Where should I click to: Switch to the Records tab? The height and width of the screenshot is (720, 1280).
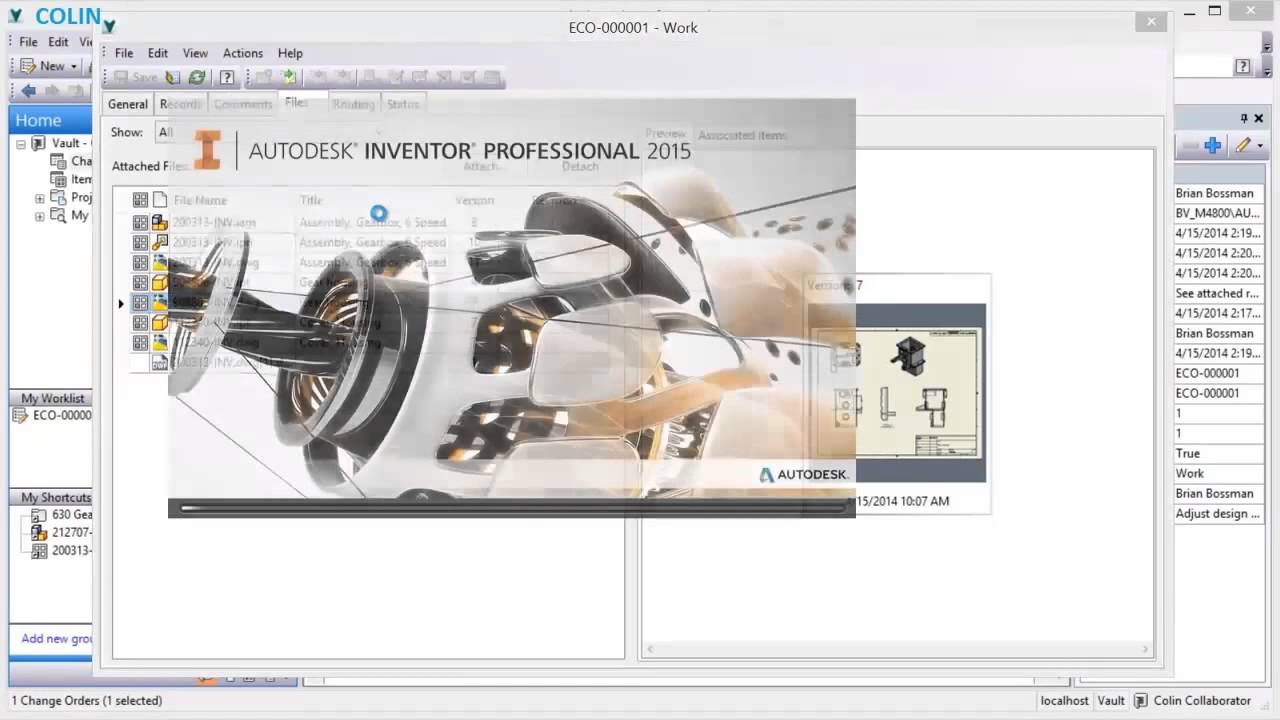(x=180, y=104)
